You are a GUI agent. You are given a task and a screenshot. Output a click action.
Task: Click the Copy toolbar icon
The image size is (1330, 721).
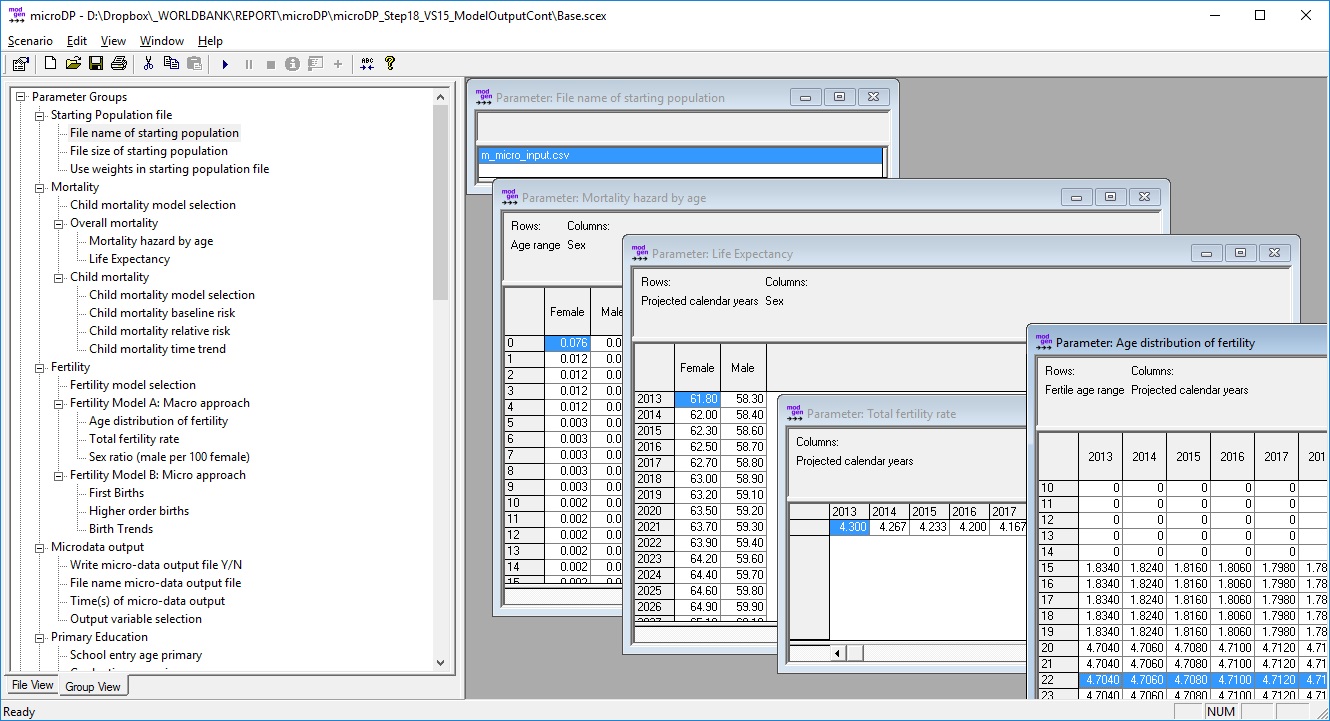click(x=171, y=64)
